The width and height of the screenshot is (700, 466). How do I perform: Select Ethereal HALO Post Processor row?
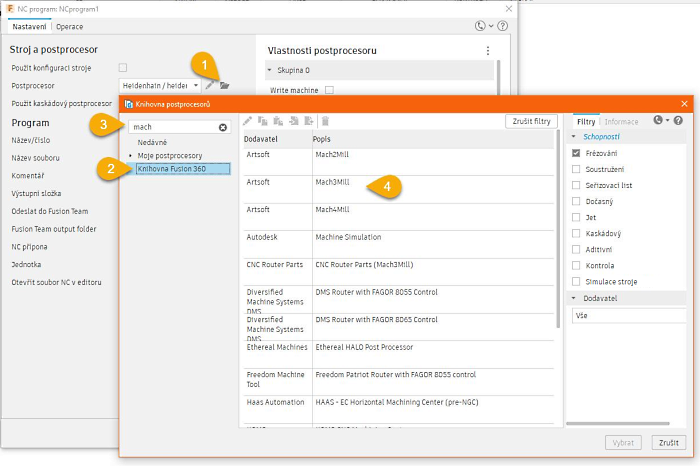[x=398, y=354]
